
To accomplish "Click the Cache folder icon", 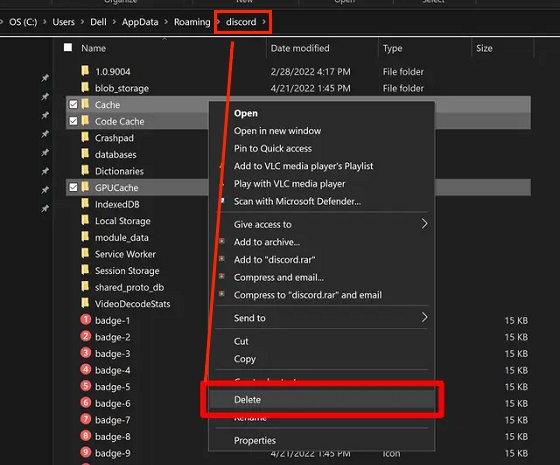I will [85, 104].
